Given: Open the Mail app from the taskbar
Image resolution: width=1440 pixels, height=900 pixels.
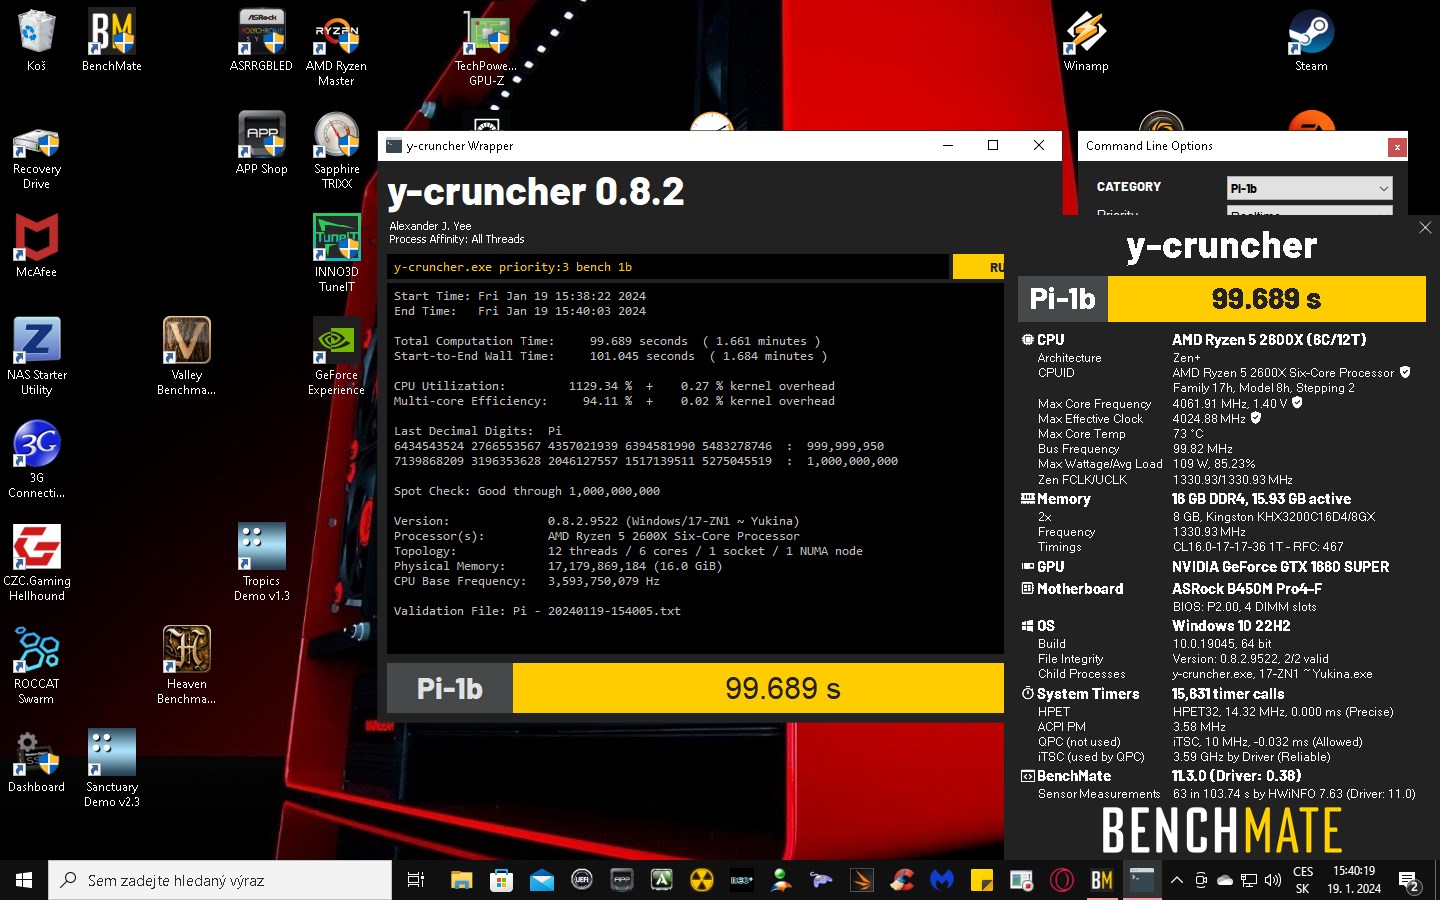Looking at the screenshot, I should click(x=541, y=880).
